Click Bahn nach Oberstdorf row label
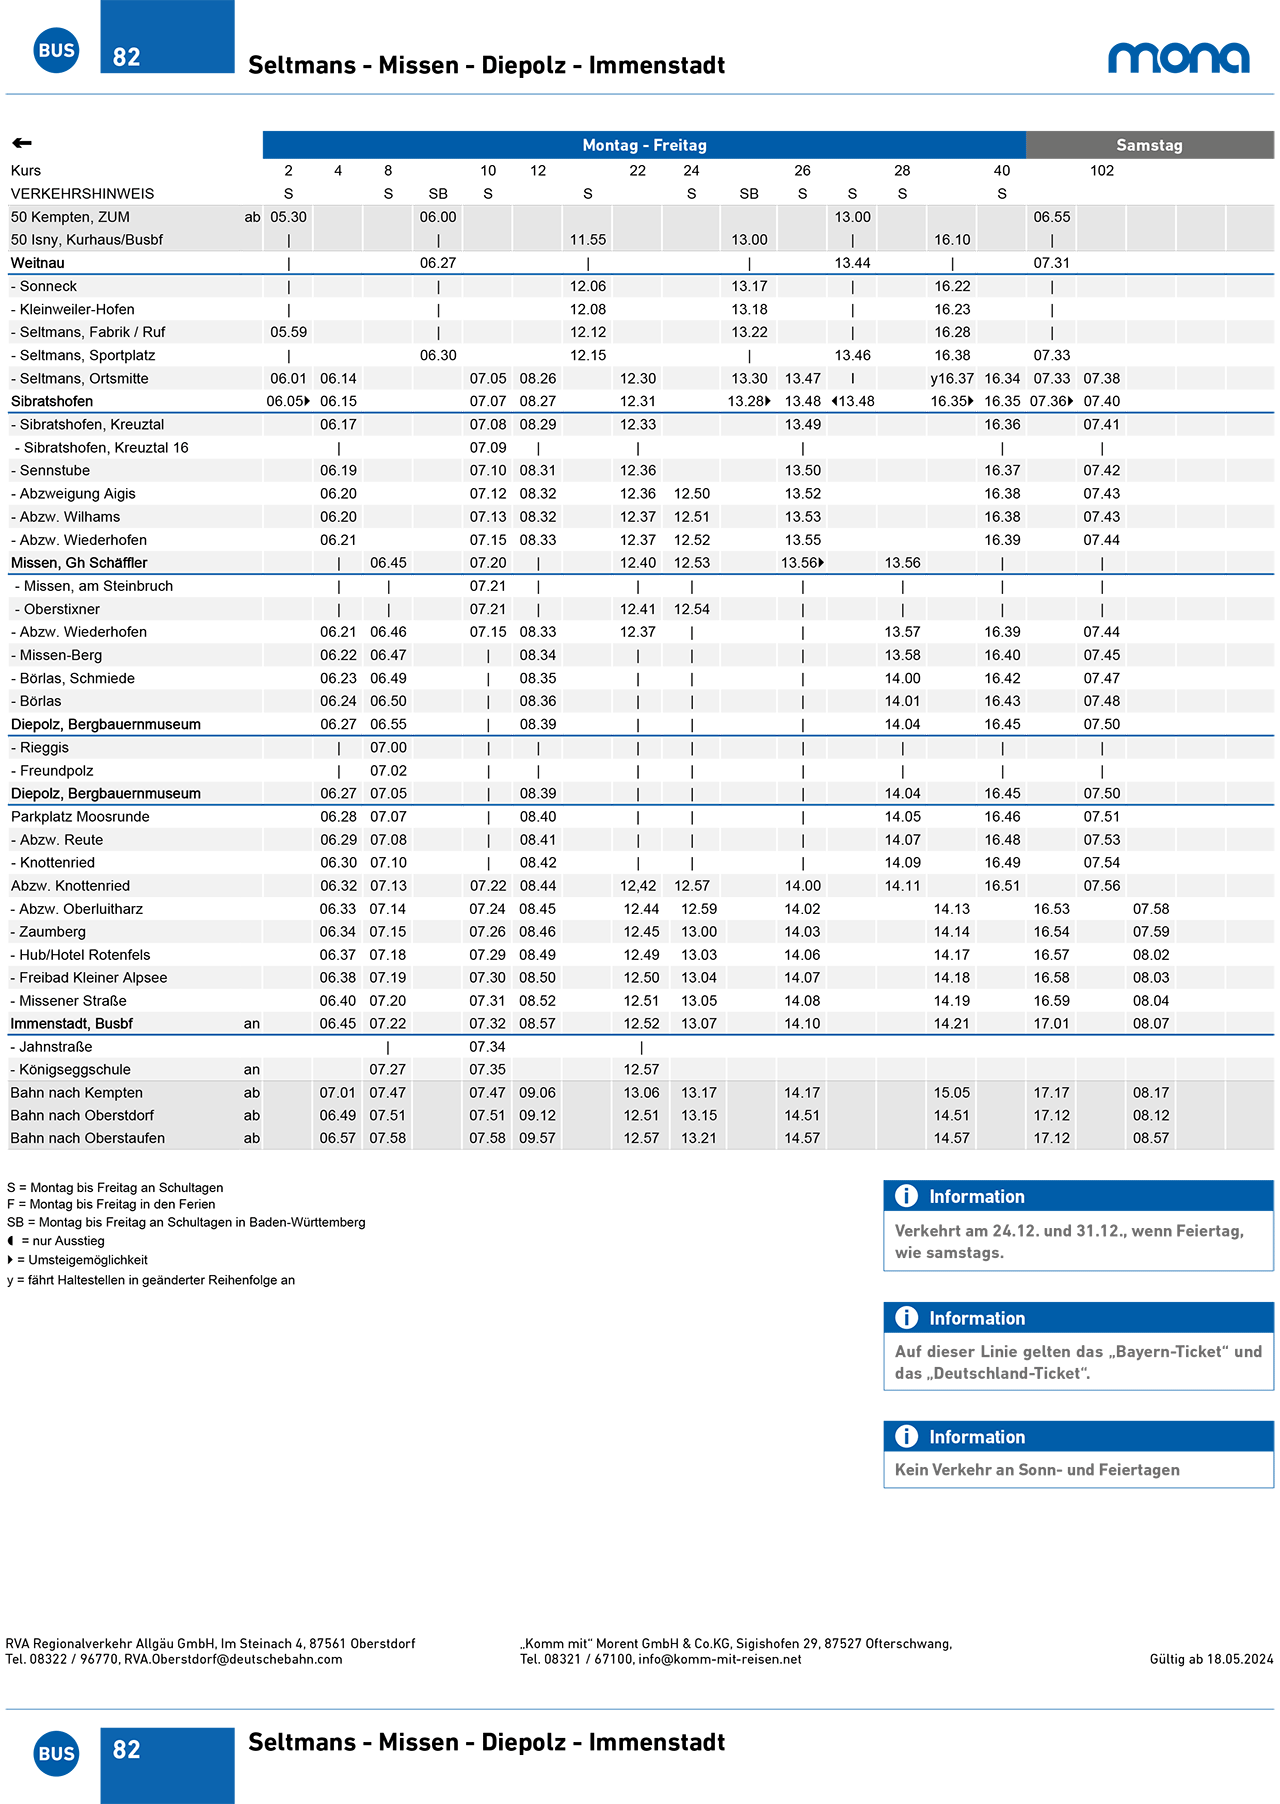Screen dimensions: 1280x1804 pos(82,1116)
